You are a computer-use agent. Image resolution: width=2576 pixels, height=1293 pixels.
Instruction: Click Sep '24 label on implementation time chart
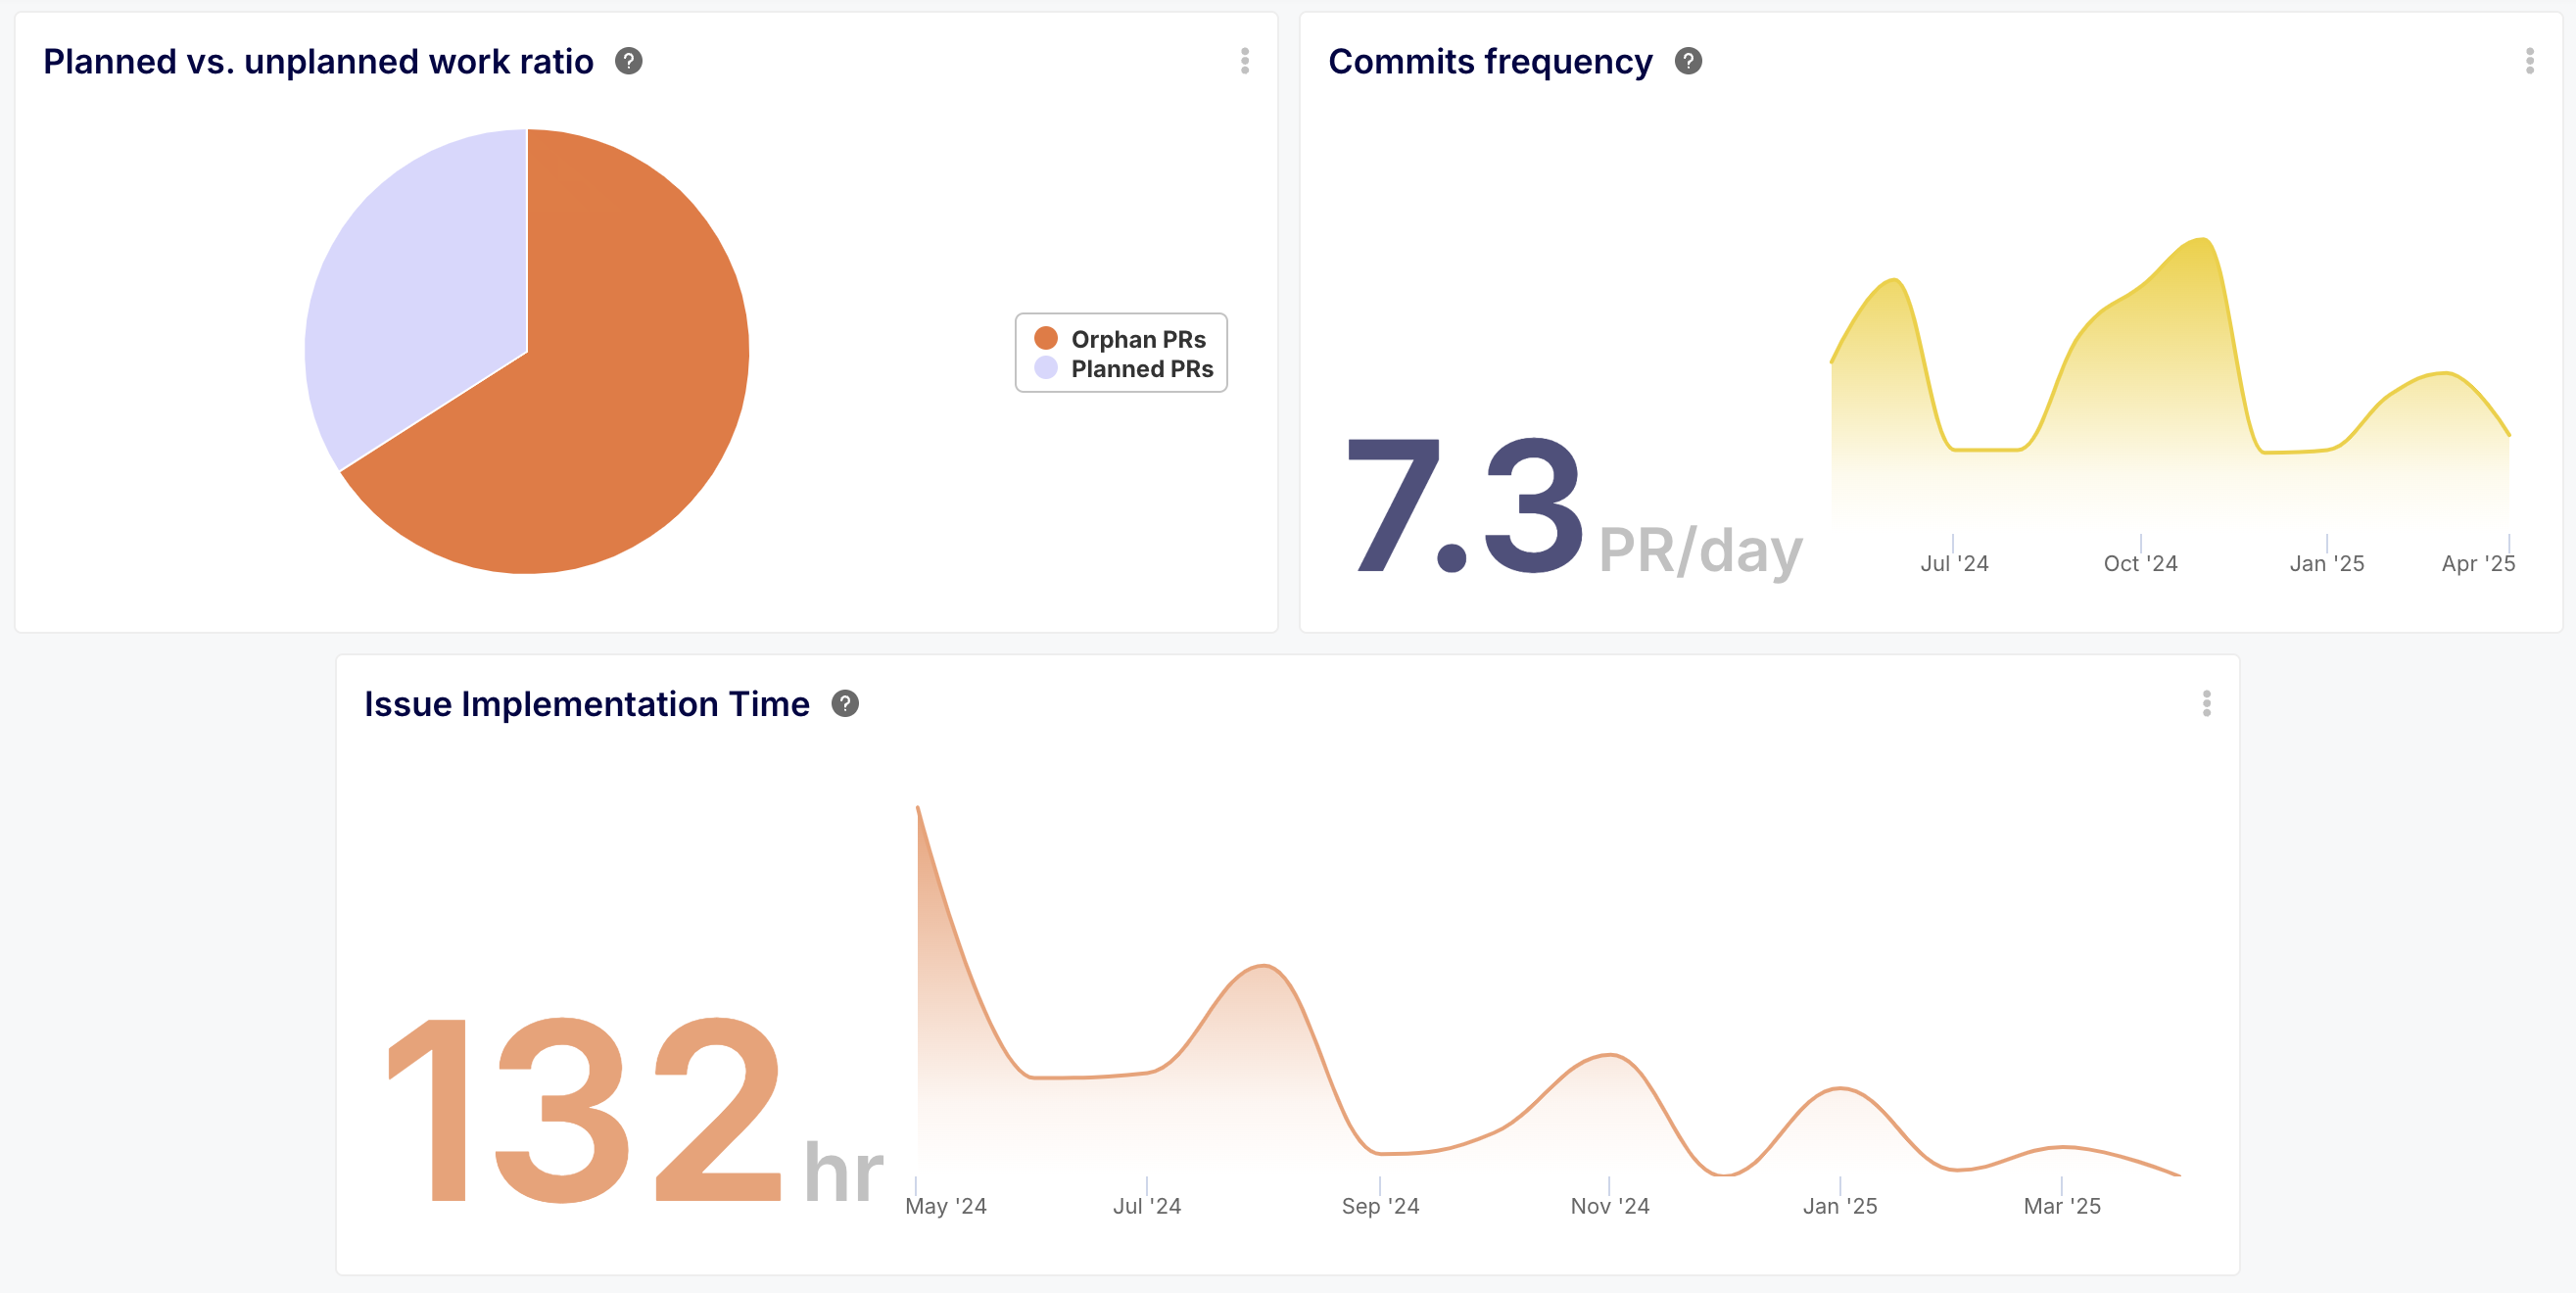1380,1206
